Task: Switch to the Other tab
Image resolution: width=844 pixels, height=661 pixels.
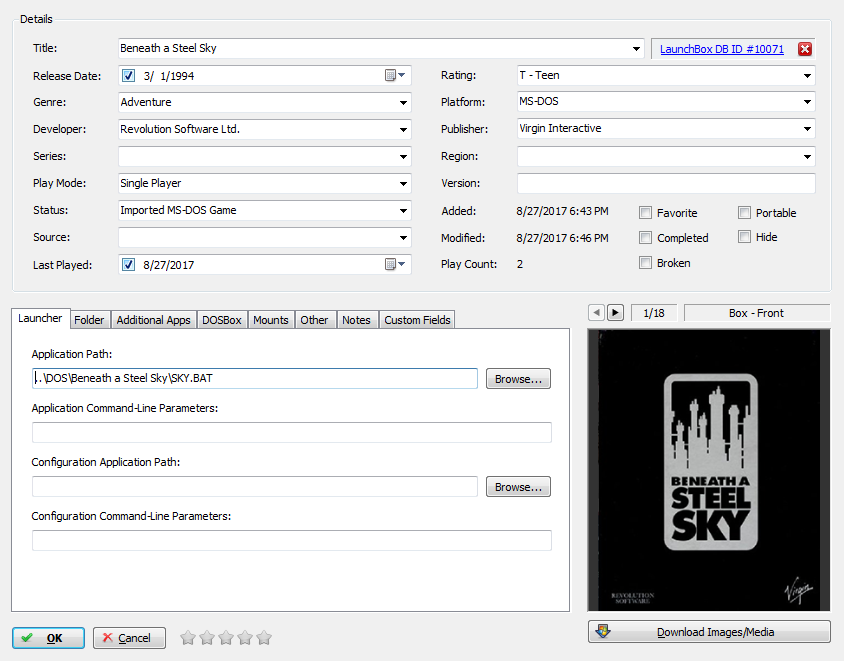Action: point(314,320)
